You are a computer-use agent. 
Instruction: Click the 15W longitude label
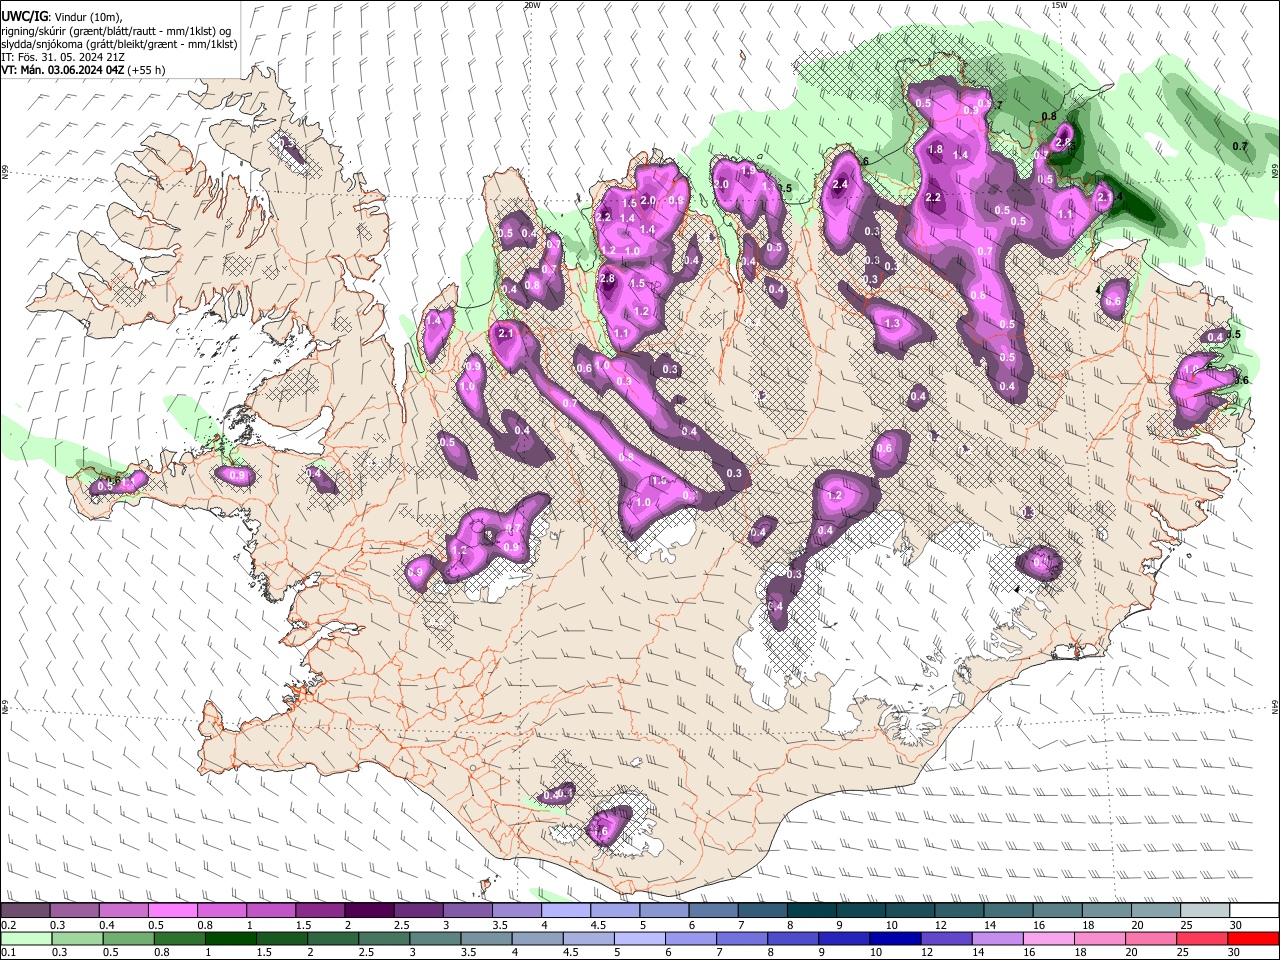pyautogui.click(x=1059, y=5)
